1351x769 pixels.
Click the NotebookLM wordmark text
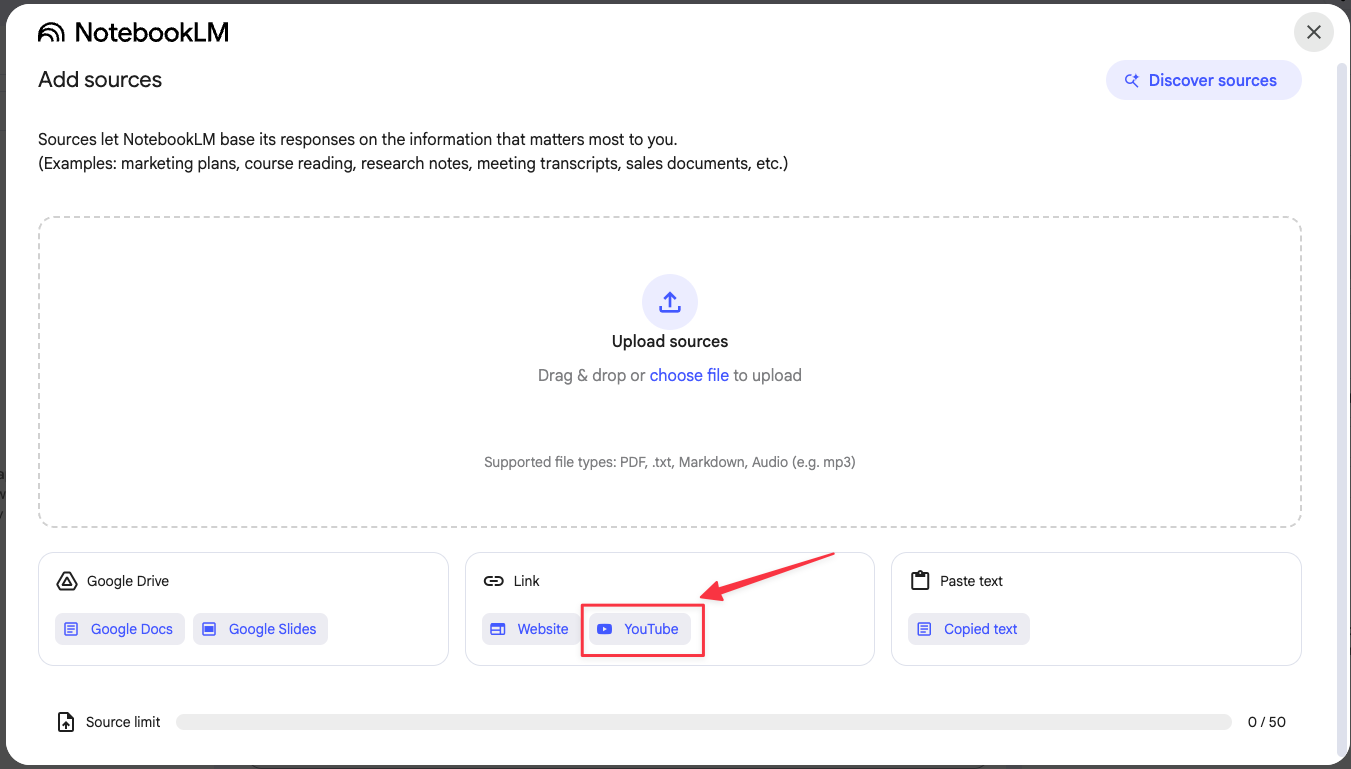[x=152, y=33]
